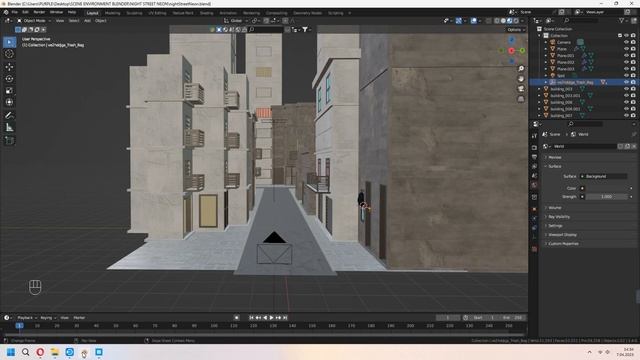Open the Add menu in viewport header
Image resolution: width=640 pixels, height=360 pixels.
point(87,20)
